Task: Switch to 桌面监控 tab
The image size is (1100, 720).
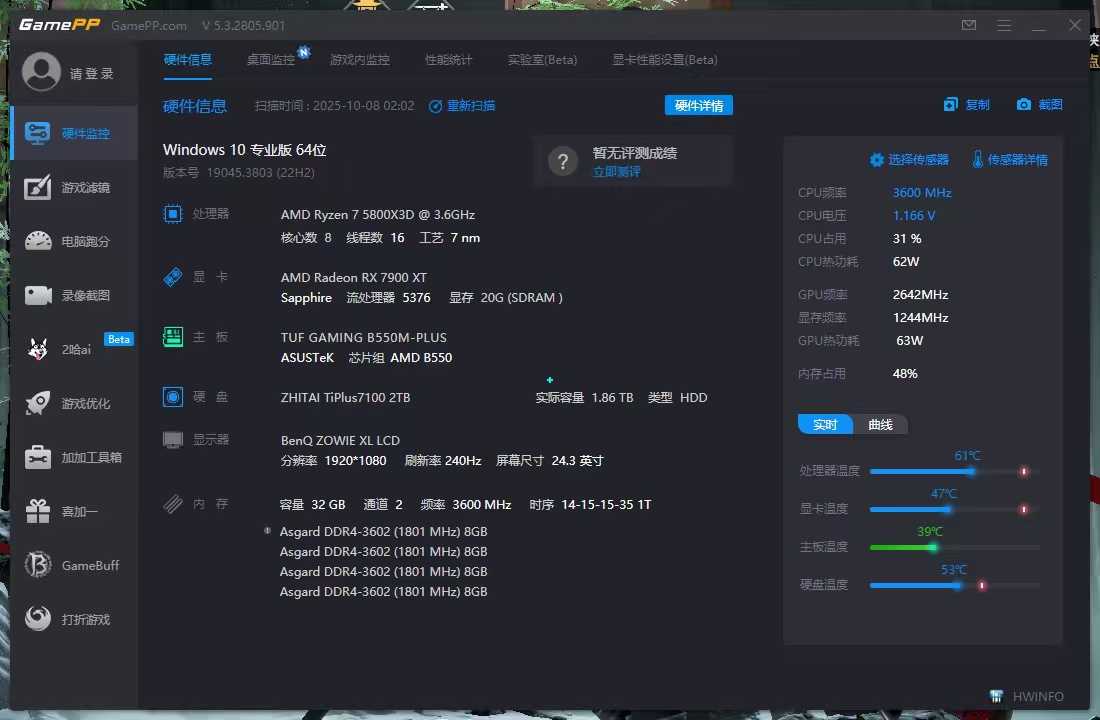Action: [x=271, y=60]
